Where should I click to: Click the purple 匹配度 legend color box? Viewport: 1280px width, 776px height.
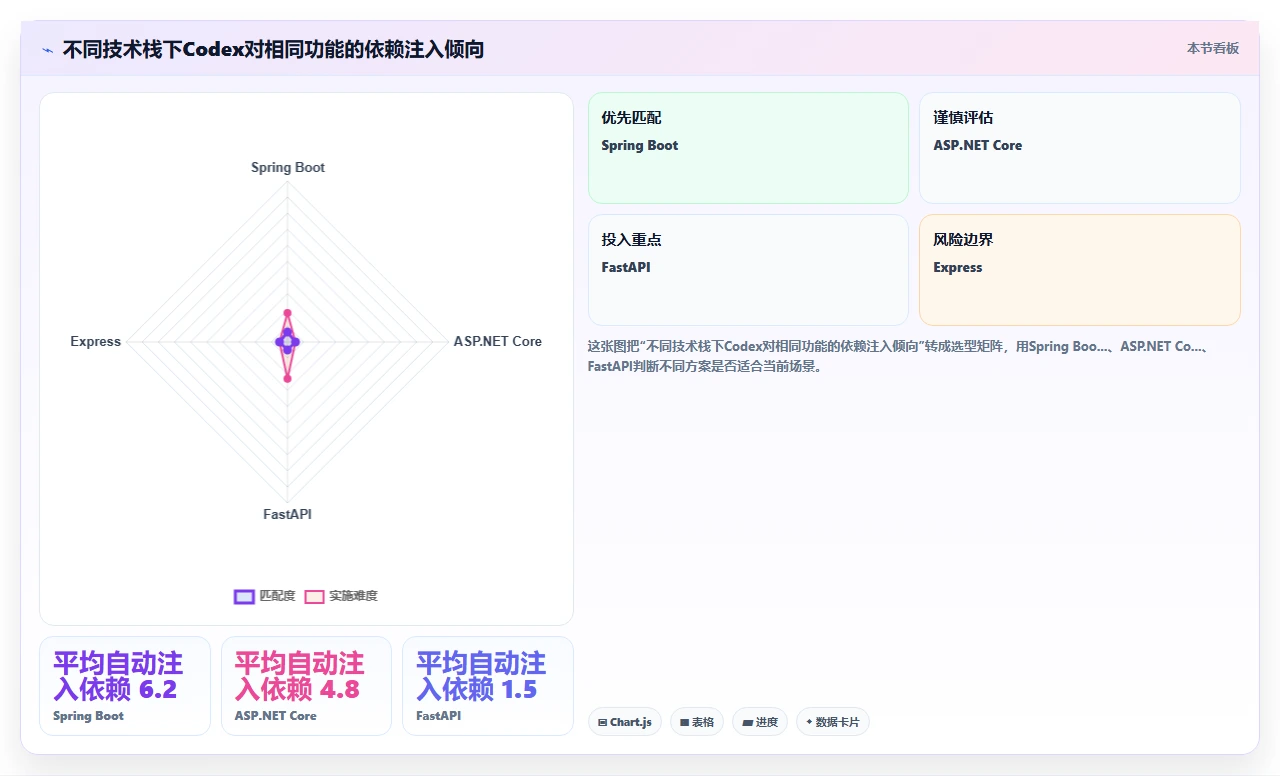click(x=244, y=596)
